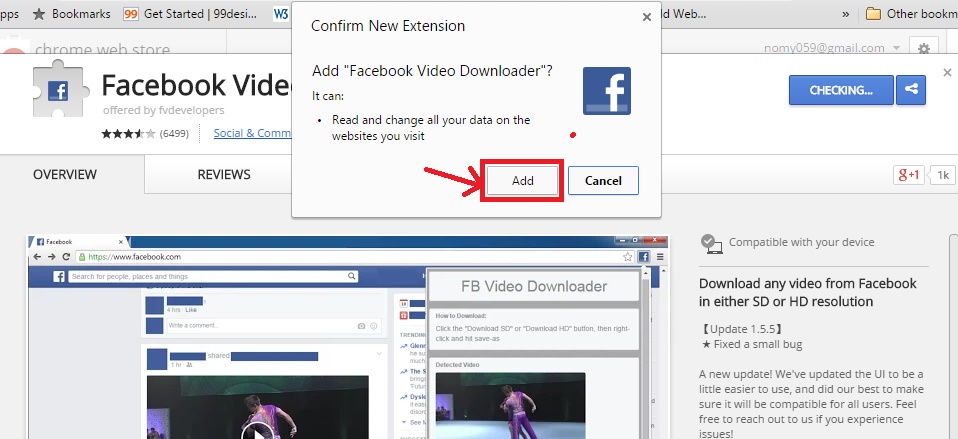This screenshot has height=439, width=958.
Task: Click the Detected Video thumbnail
Action: pos(510,405)
